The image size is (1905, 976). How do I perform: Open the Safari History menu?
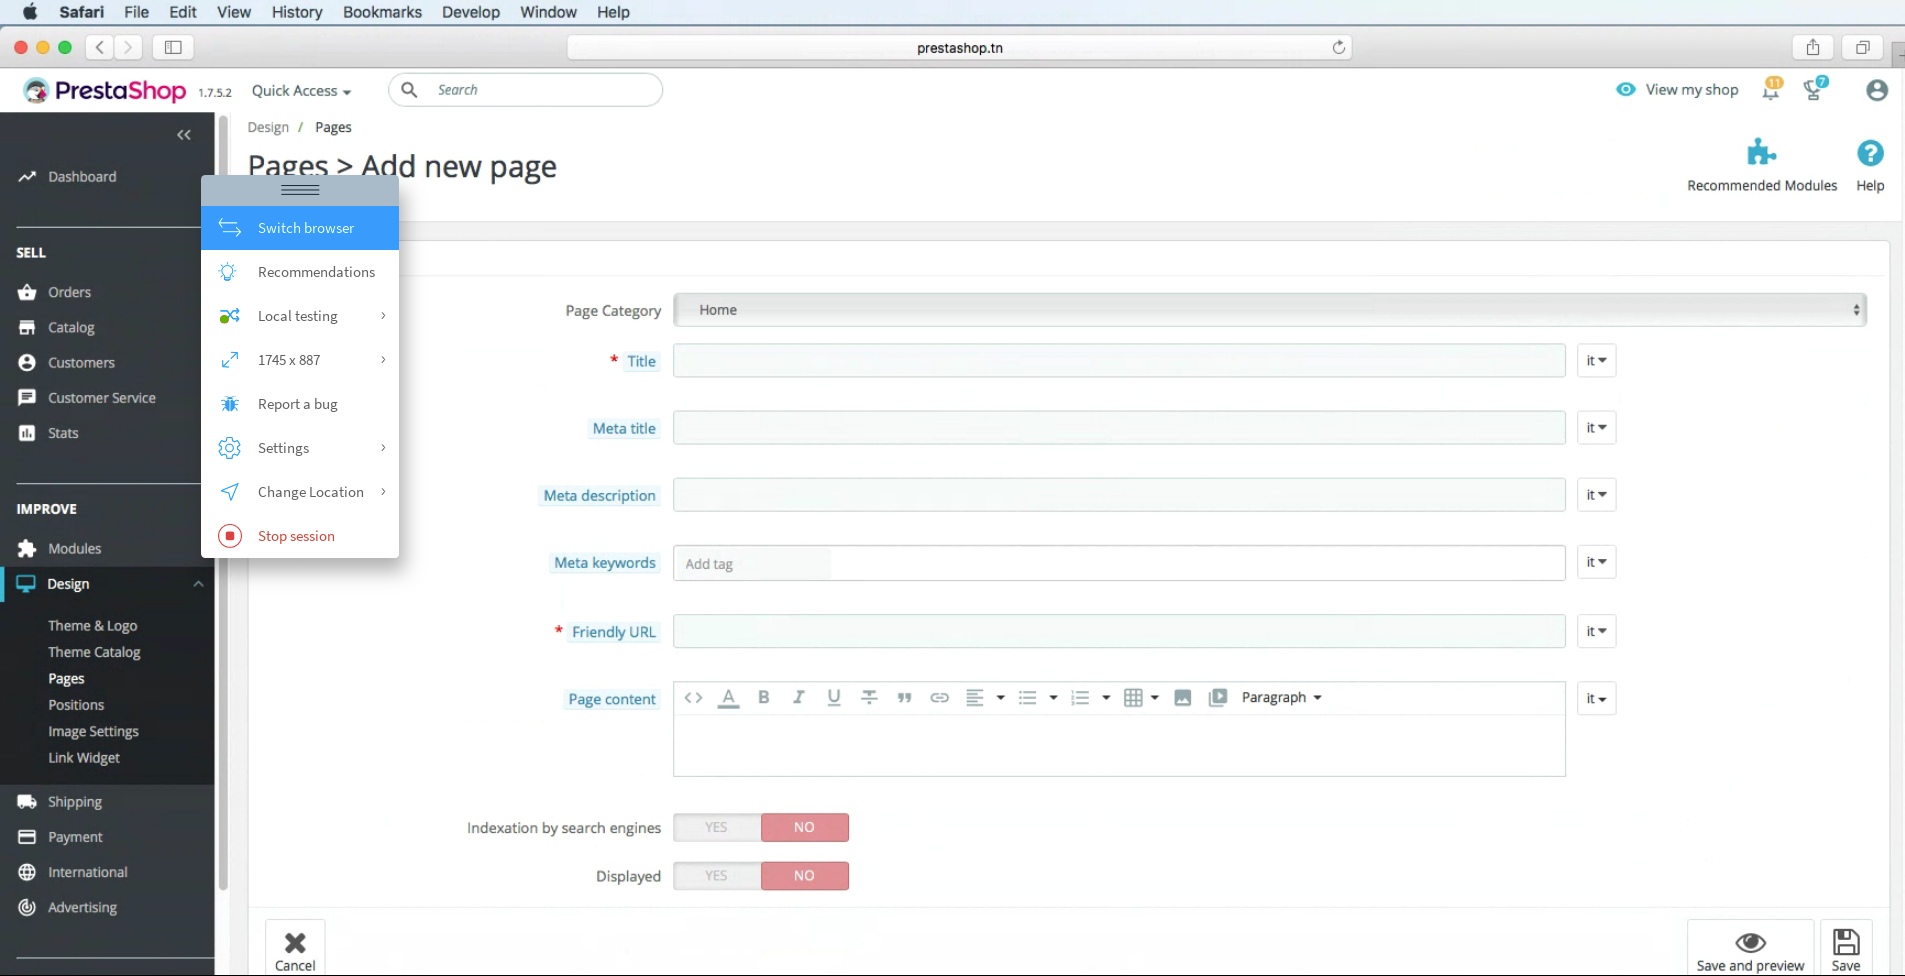coord(297,12)
